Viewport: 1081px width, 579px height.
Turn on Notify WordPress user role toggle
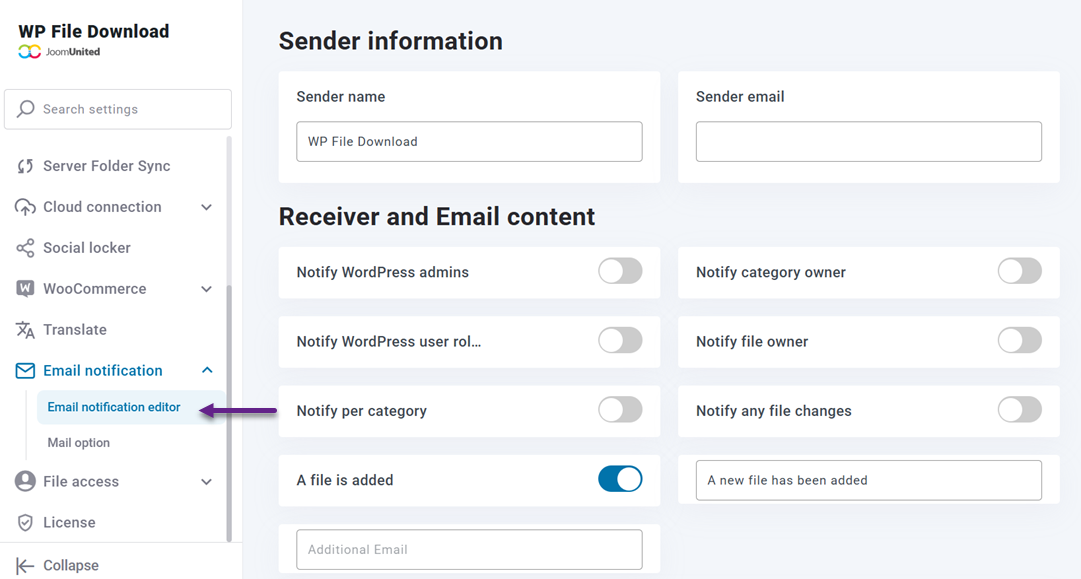click(x=620, y=341)
